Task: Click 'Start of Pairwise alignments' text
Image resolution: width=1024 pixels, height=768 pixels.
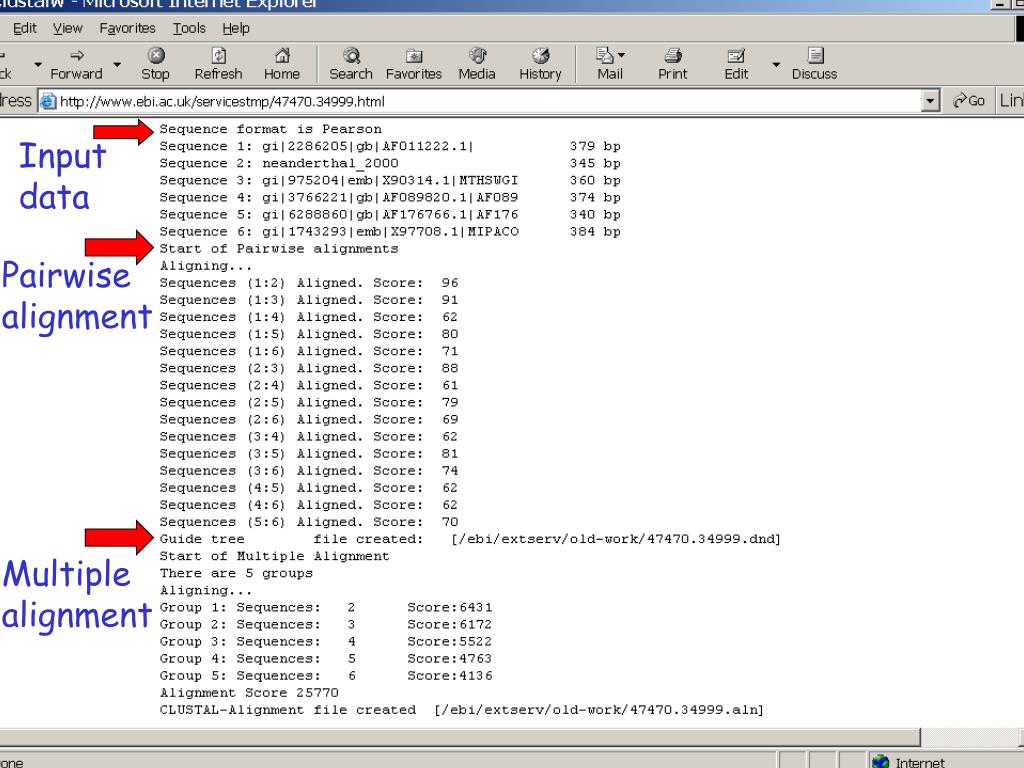Action: (278, 248)
